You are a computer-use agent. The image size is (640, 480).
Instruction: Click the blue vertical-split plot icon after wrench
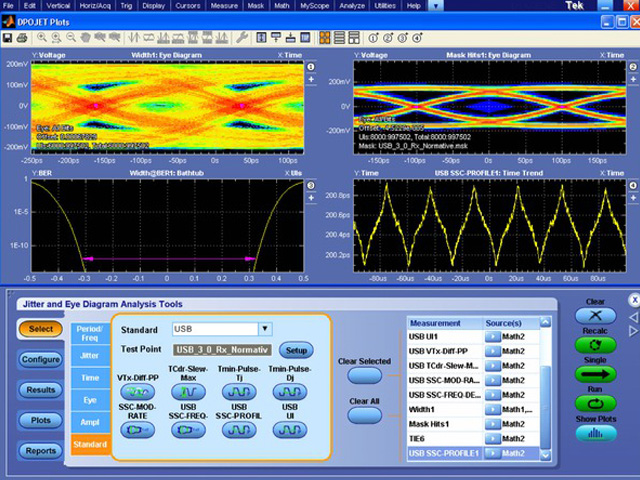pyautogui.click(x=261, y=38)
